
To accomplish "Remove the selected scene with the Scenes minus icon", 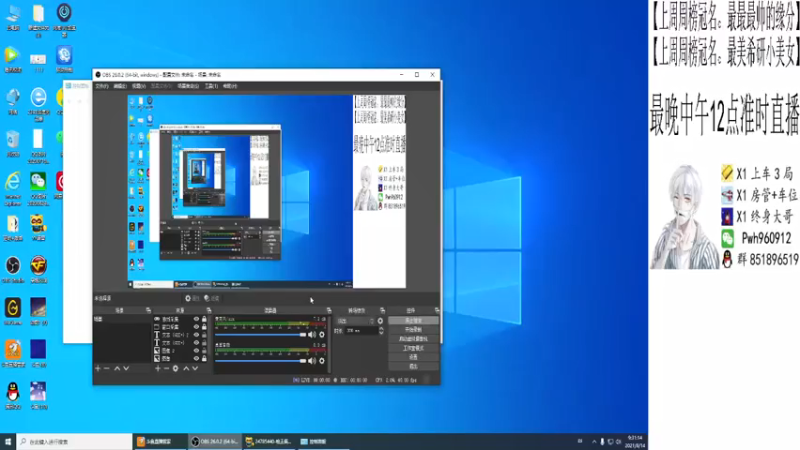I will (x=107, y=368).
